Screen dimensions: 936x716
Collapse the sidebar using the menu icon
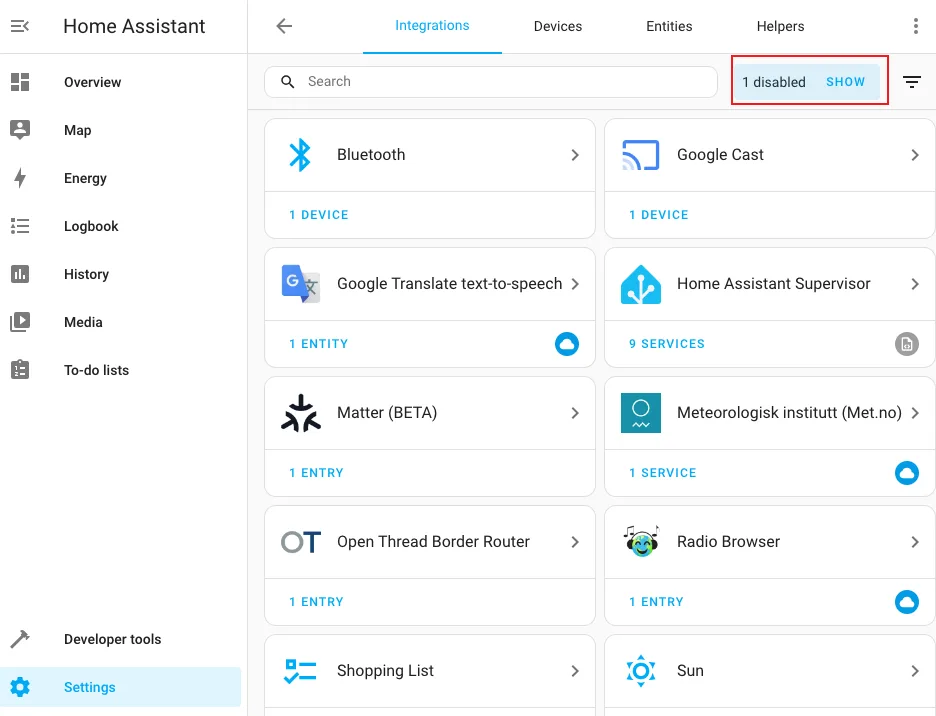[x=20, y=26]
